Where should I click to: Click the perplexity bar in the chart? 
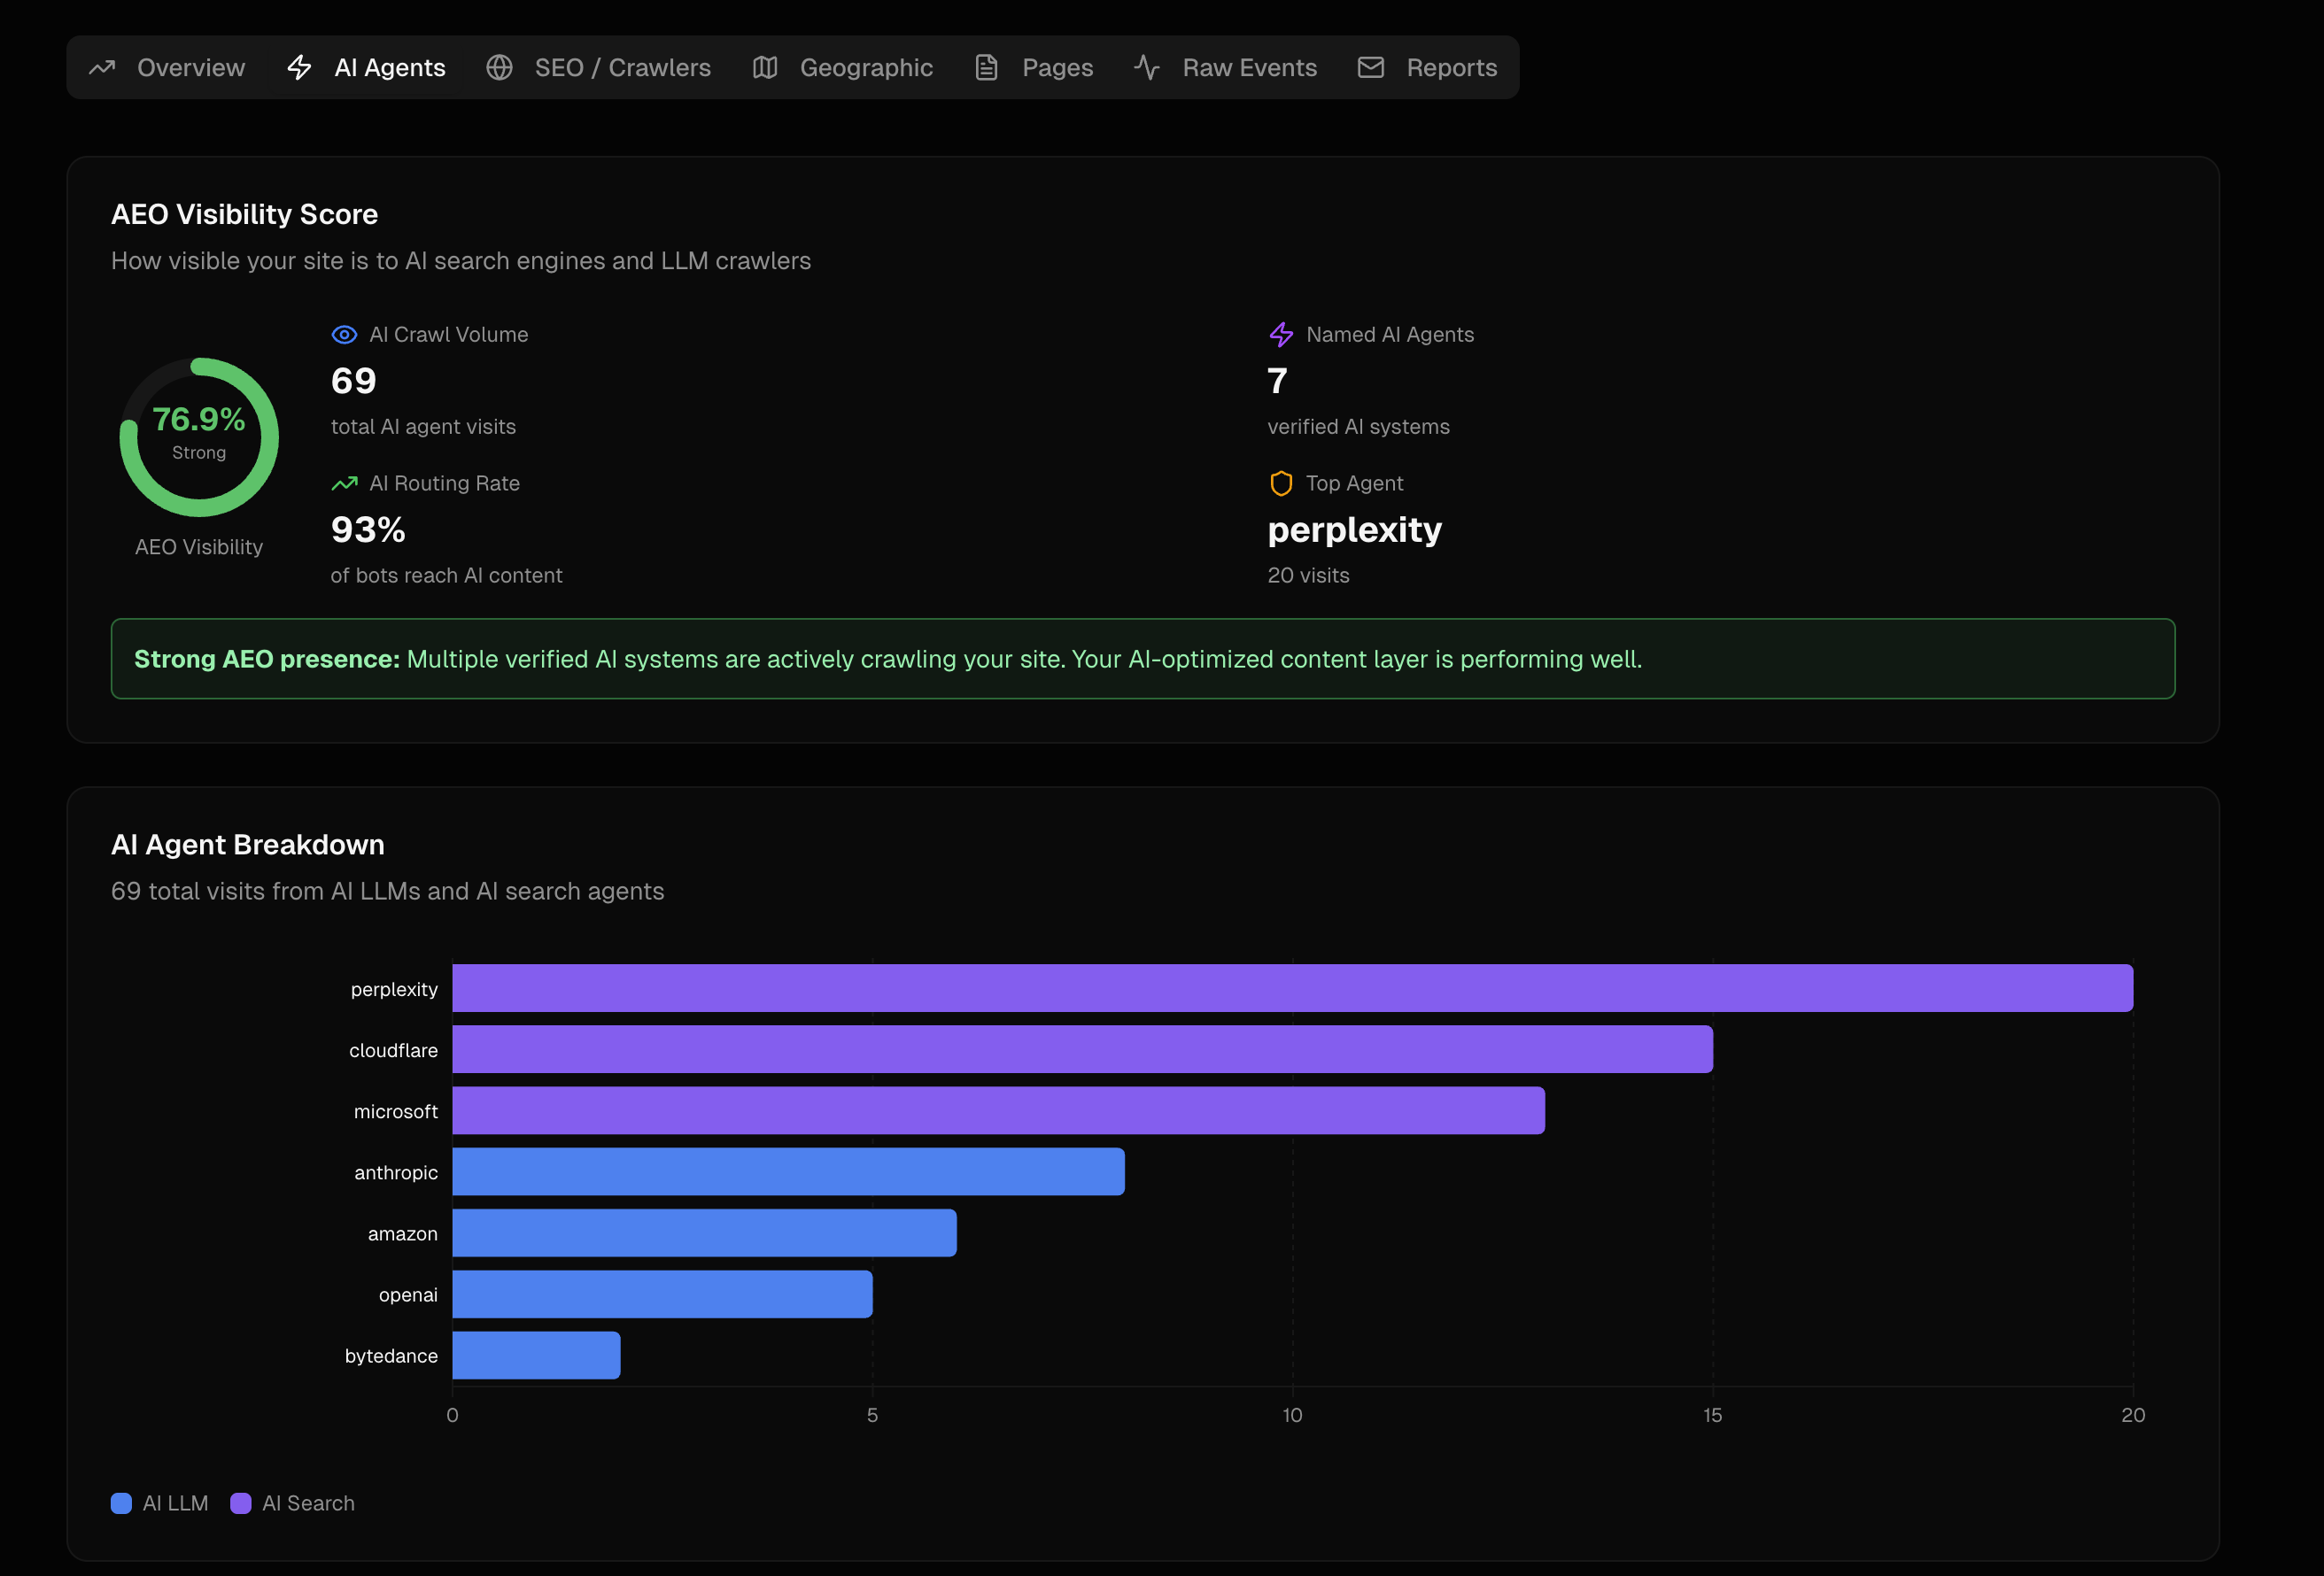(x=1290, y=988)
